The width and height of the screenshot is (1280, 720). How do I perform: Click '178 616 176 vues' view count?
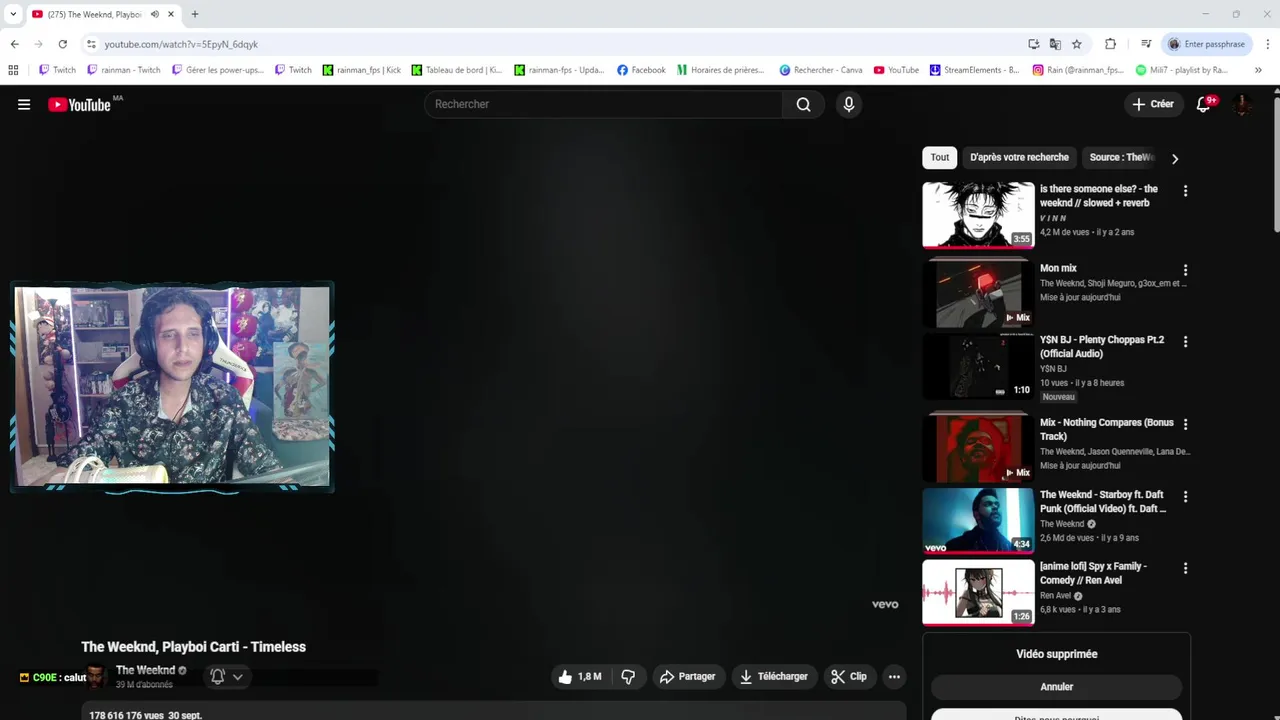point(126,715)
